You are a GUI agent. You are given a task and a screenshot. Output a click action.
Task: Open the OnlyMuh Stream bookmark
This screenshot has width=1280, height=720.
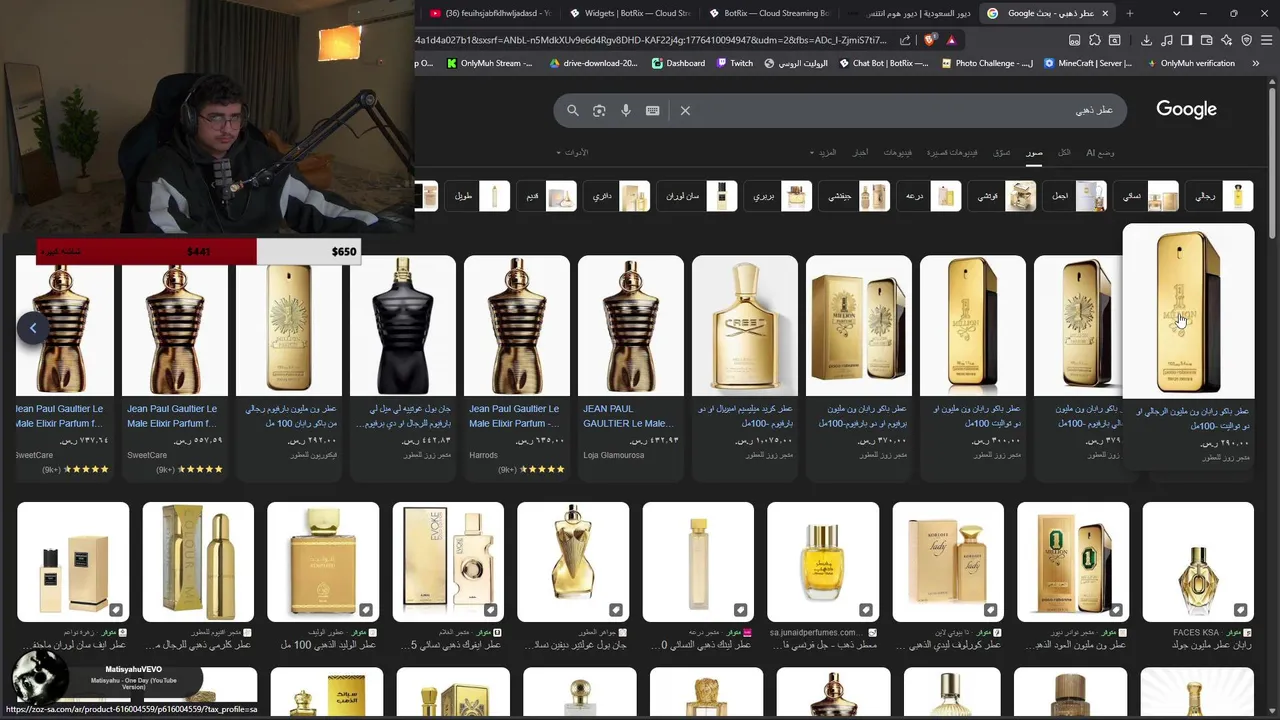click(489, 63)
